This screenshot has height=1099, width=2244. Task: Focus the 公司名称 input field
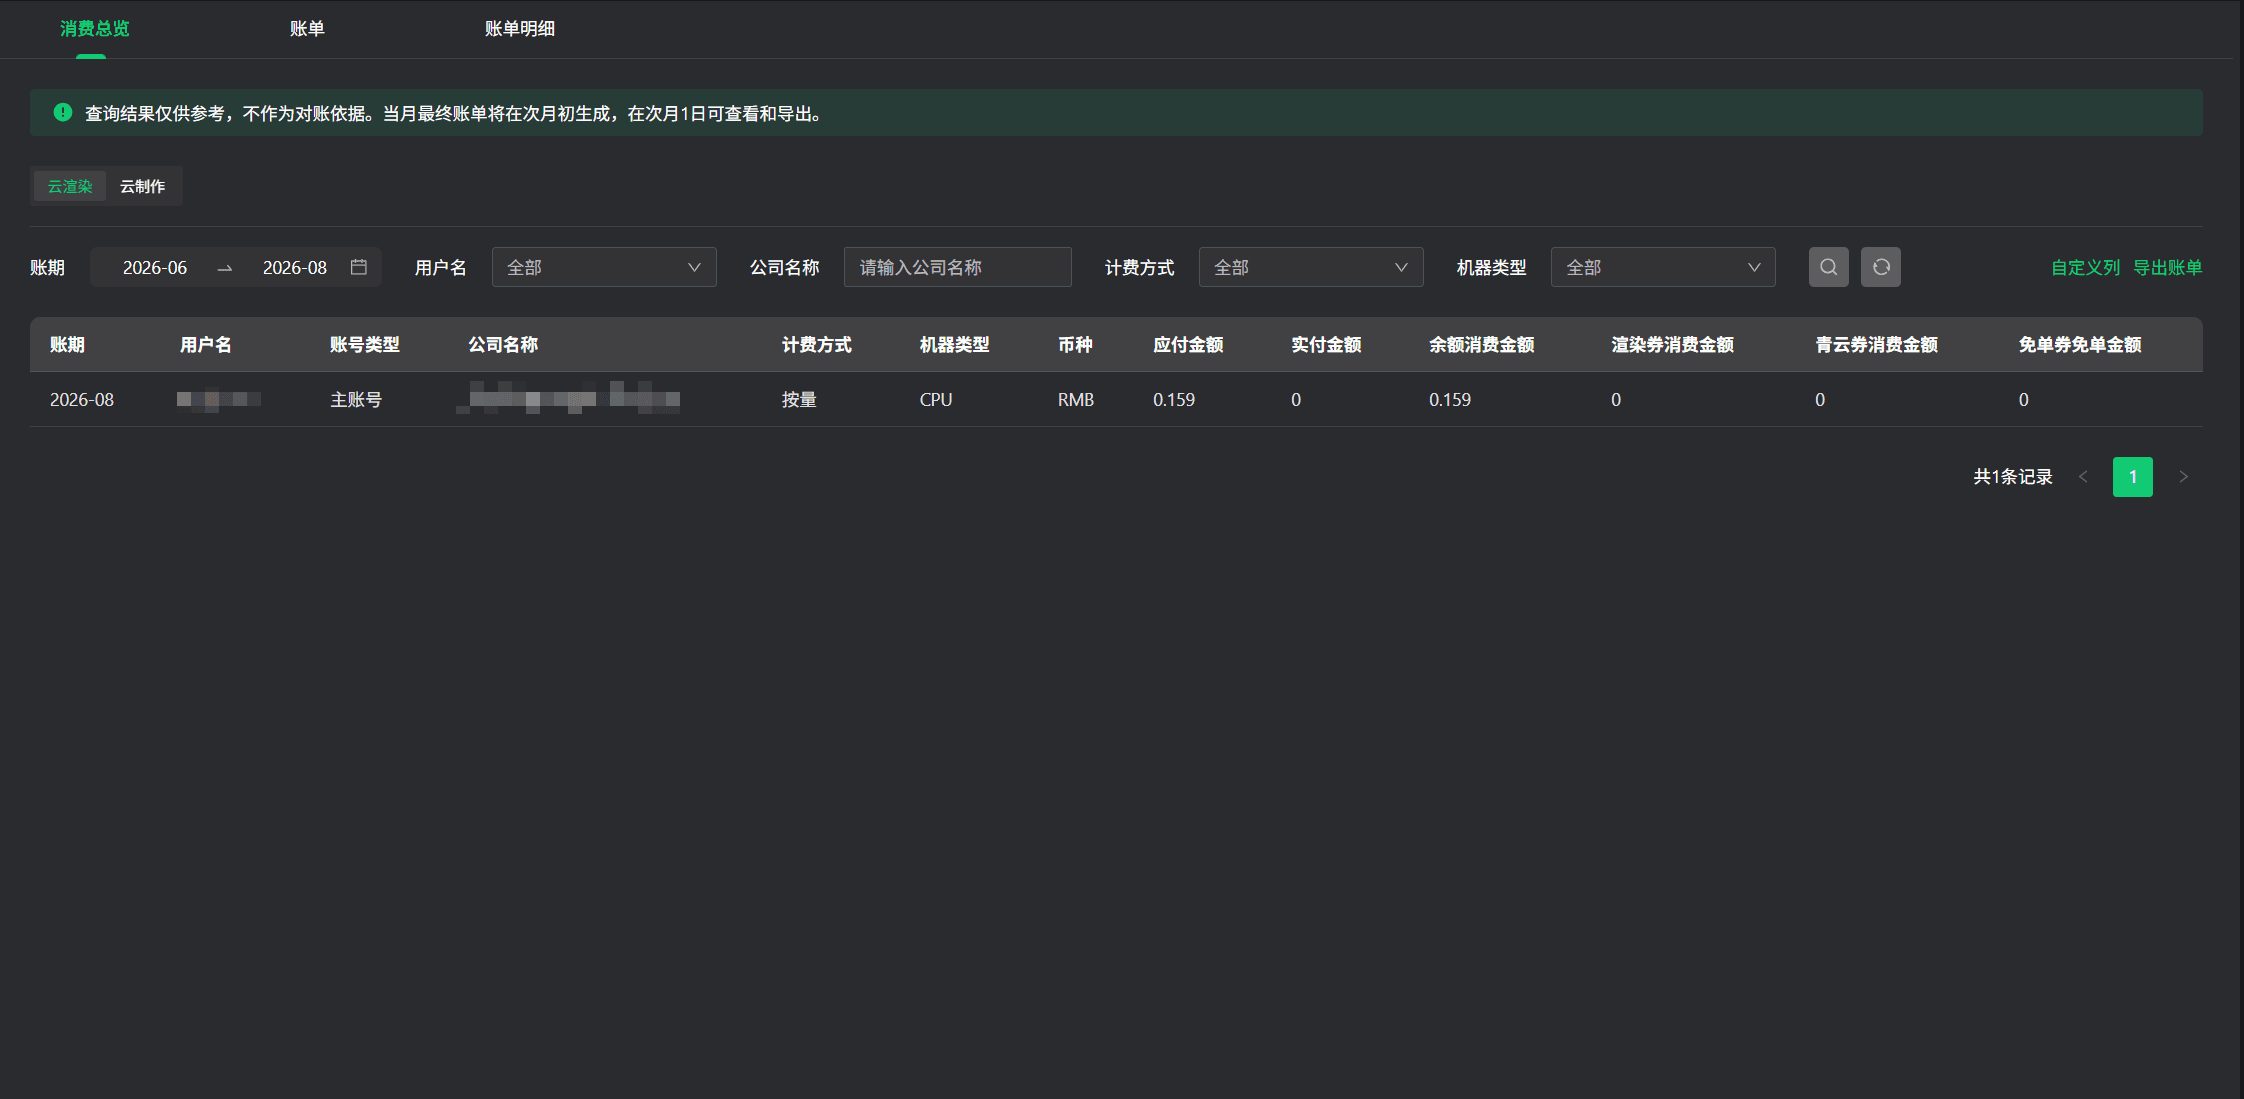pos(957,267)
